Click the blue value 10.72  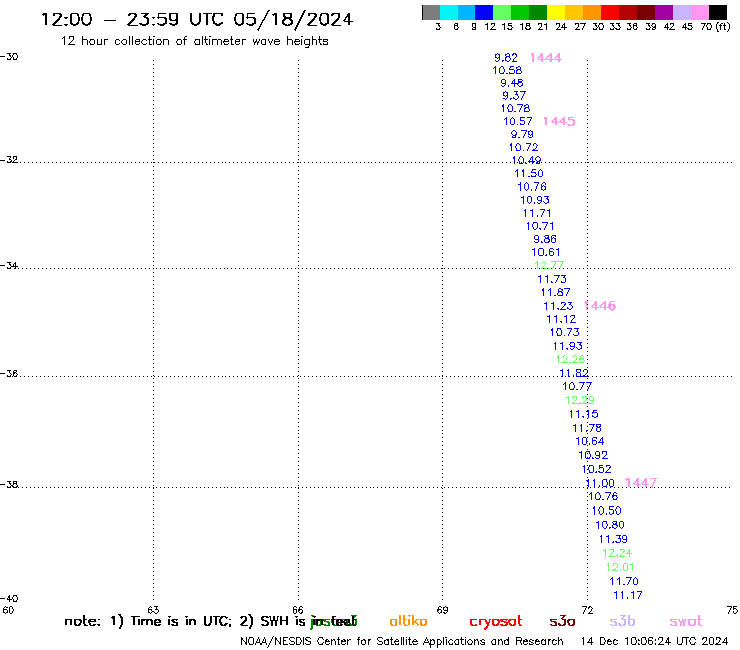[x=523, y=147]
